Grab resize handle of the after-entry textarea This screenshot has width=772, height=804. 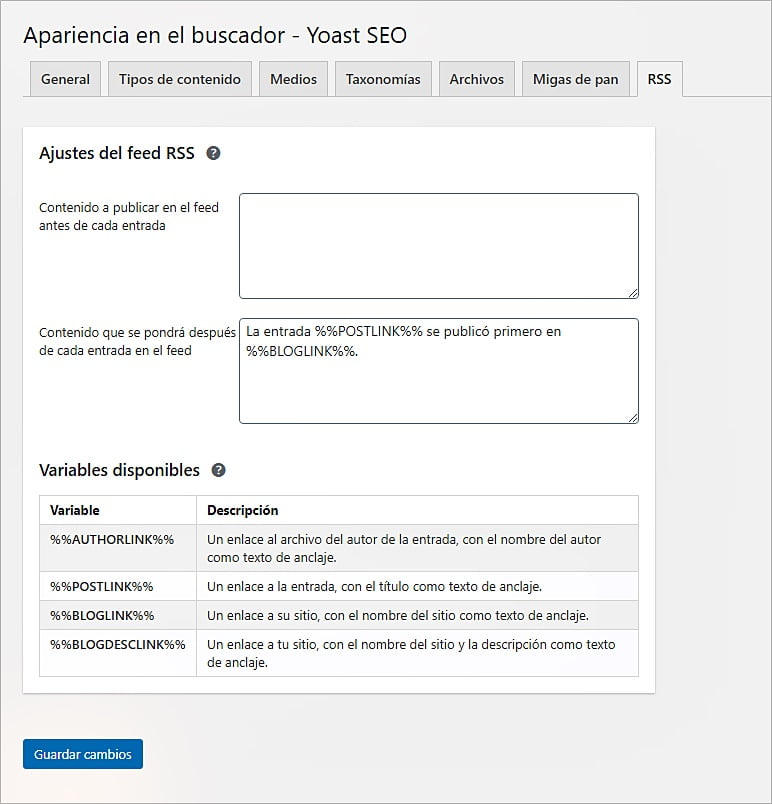(633, 418)
